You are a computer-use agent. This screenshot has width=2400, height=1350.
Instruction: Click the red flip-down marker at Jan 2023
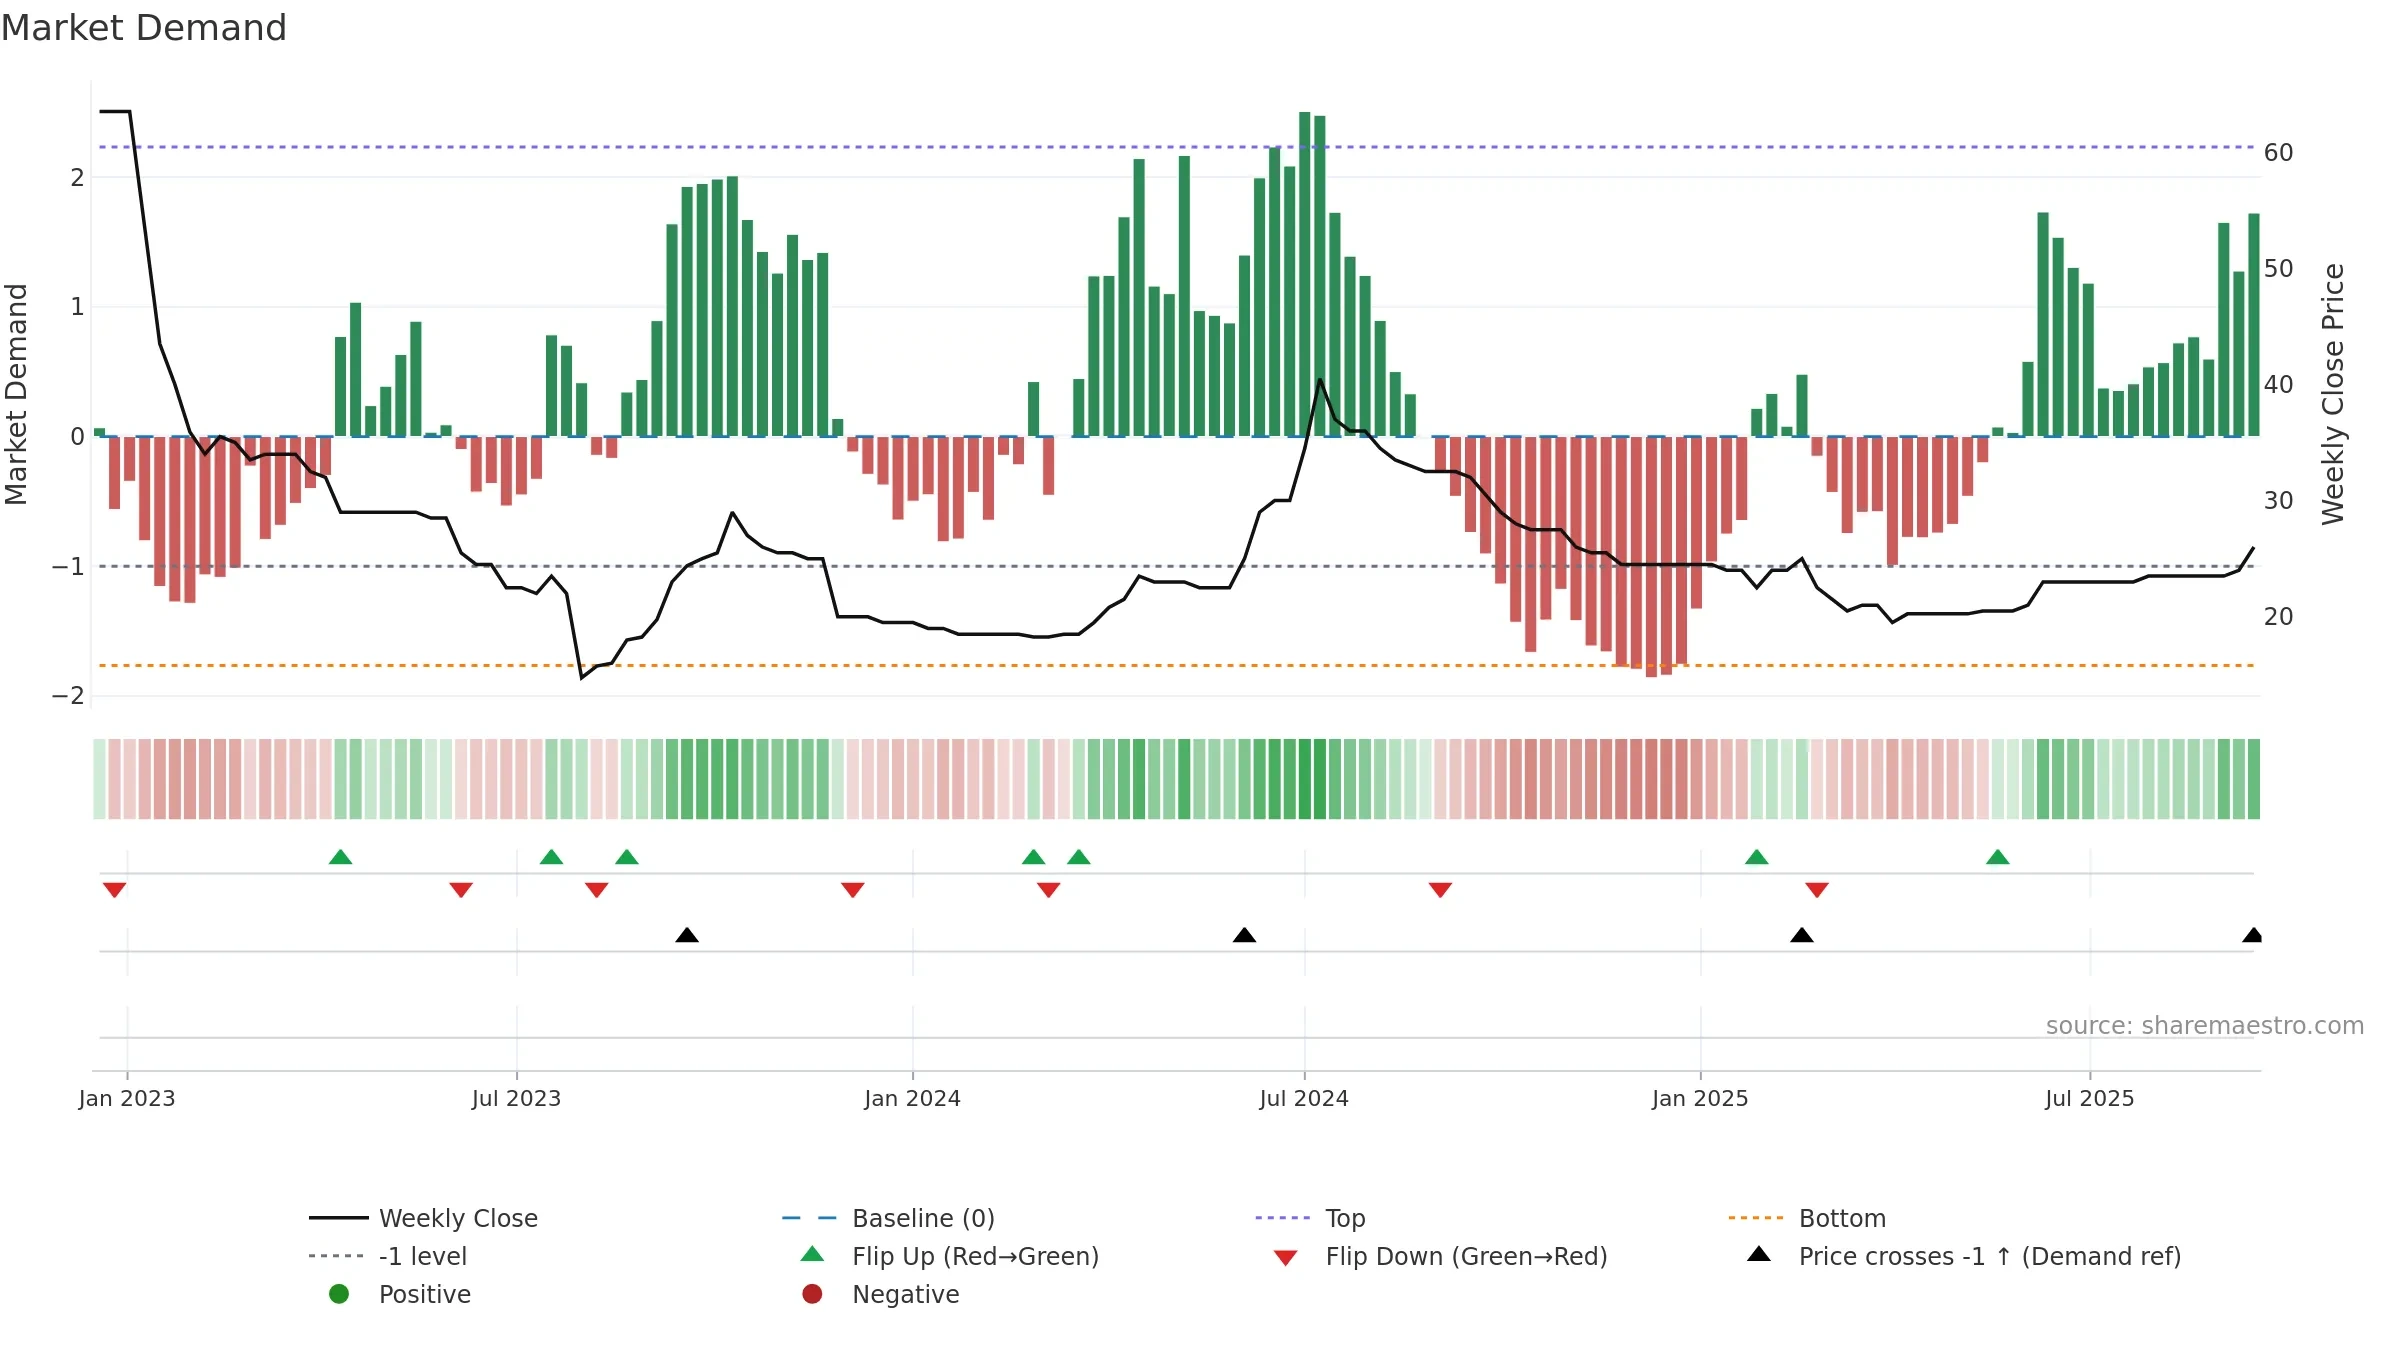coord(115,890)
